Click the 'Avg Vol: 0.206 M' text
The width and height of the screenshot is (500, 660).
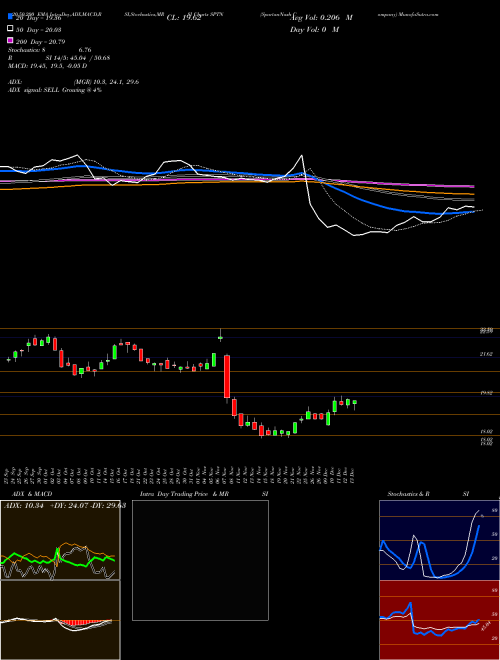321,18
